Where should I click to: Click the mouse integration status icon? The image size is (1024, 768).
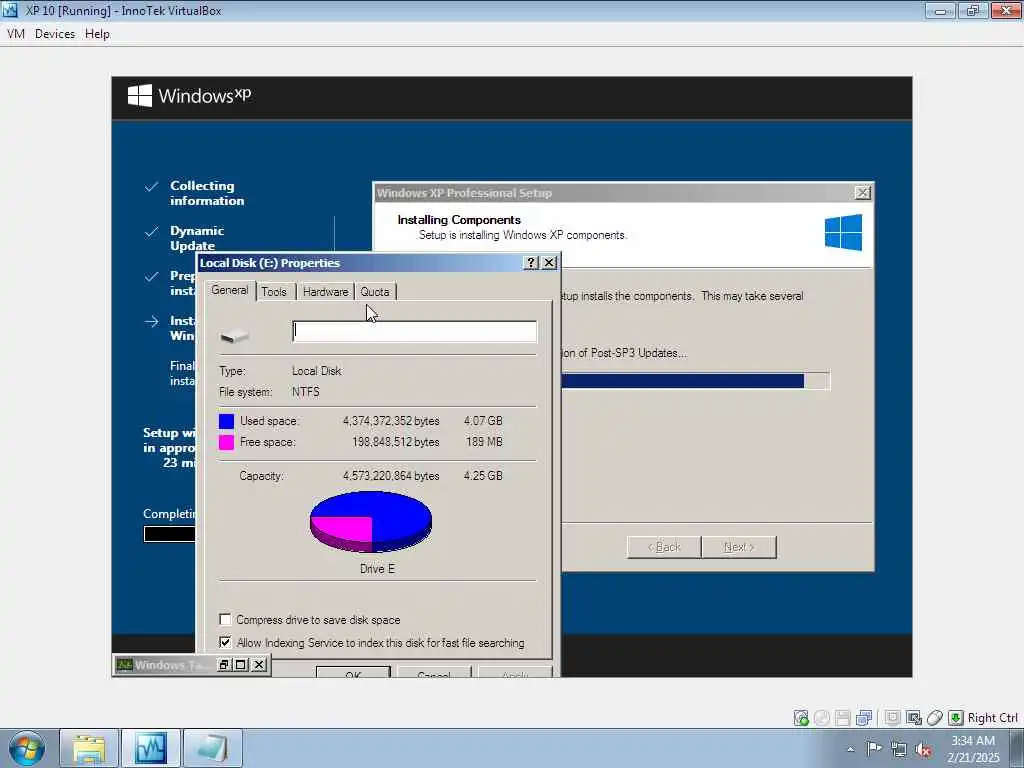click(x=935, y=718)
